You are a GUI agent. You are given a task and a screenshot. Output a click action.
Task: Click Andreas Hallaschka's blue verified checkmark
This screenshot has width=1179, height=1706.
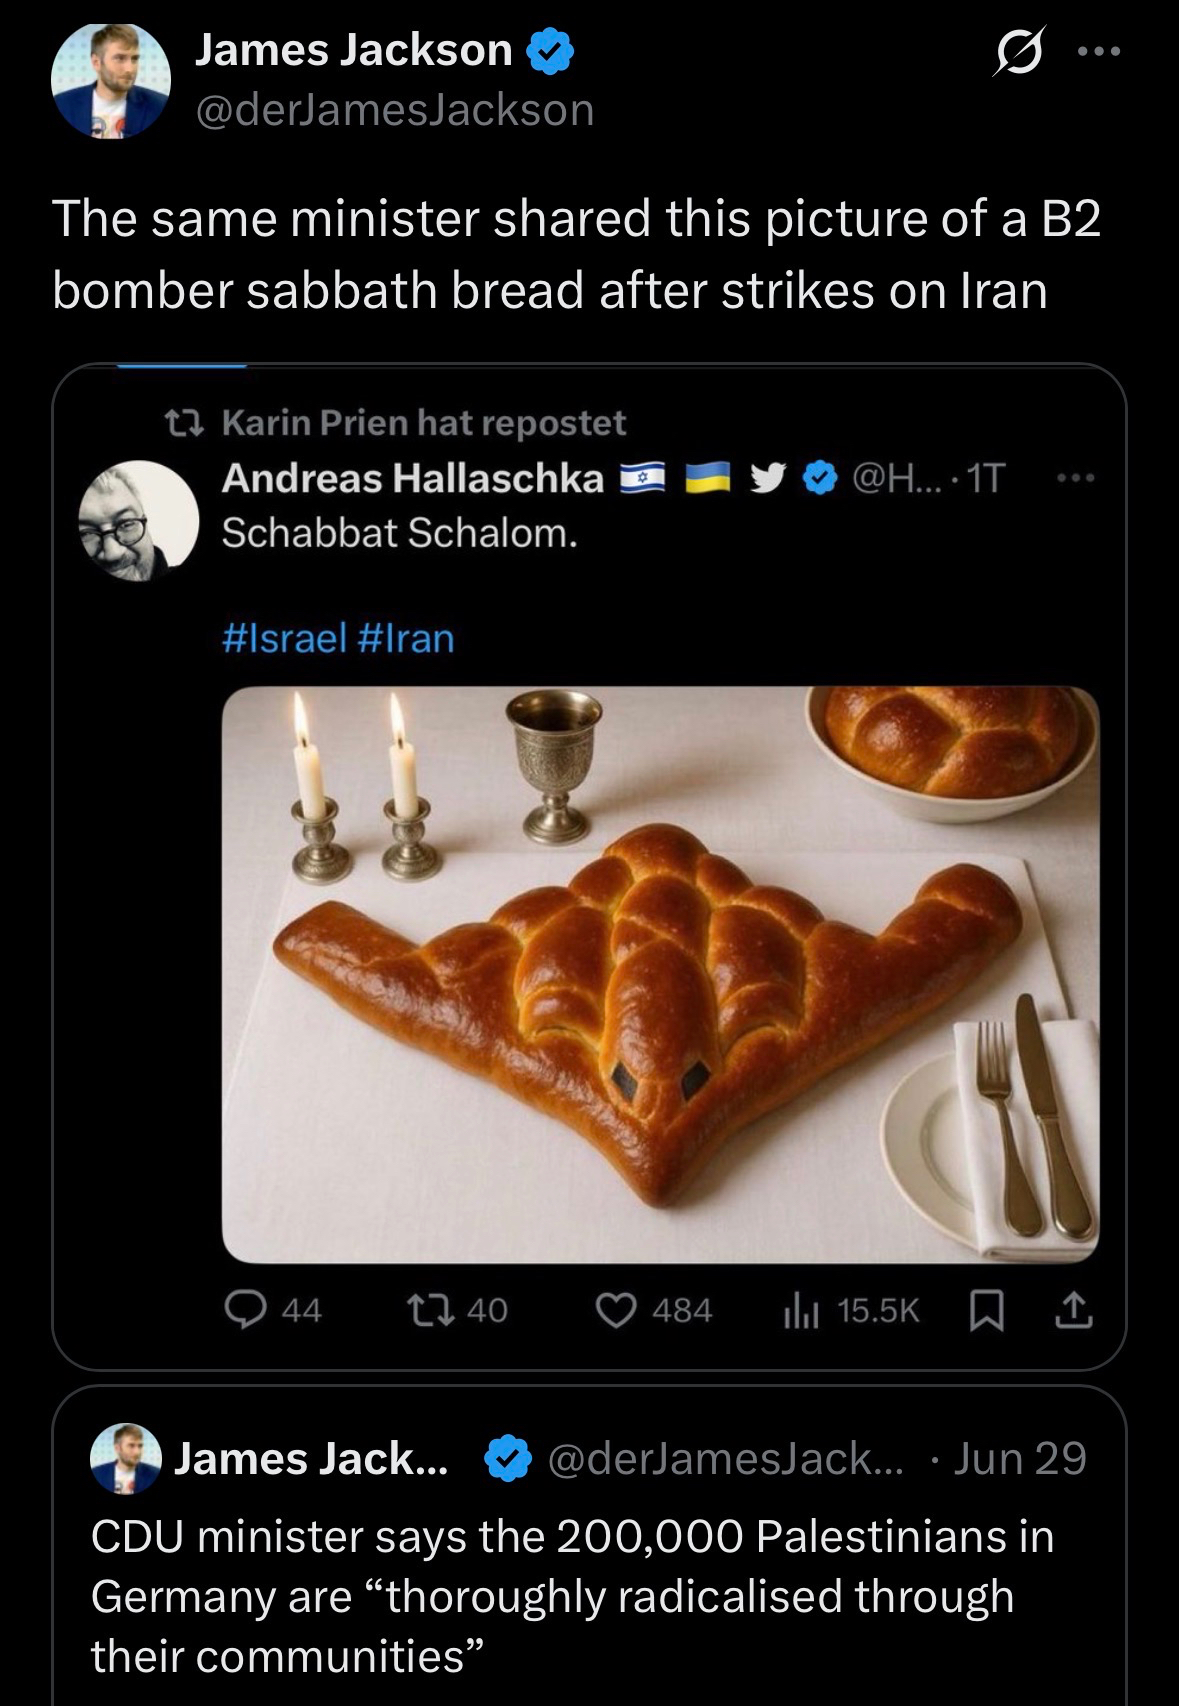821,479
